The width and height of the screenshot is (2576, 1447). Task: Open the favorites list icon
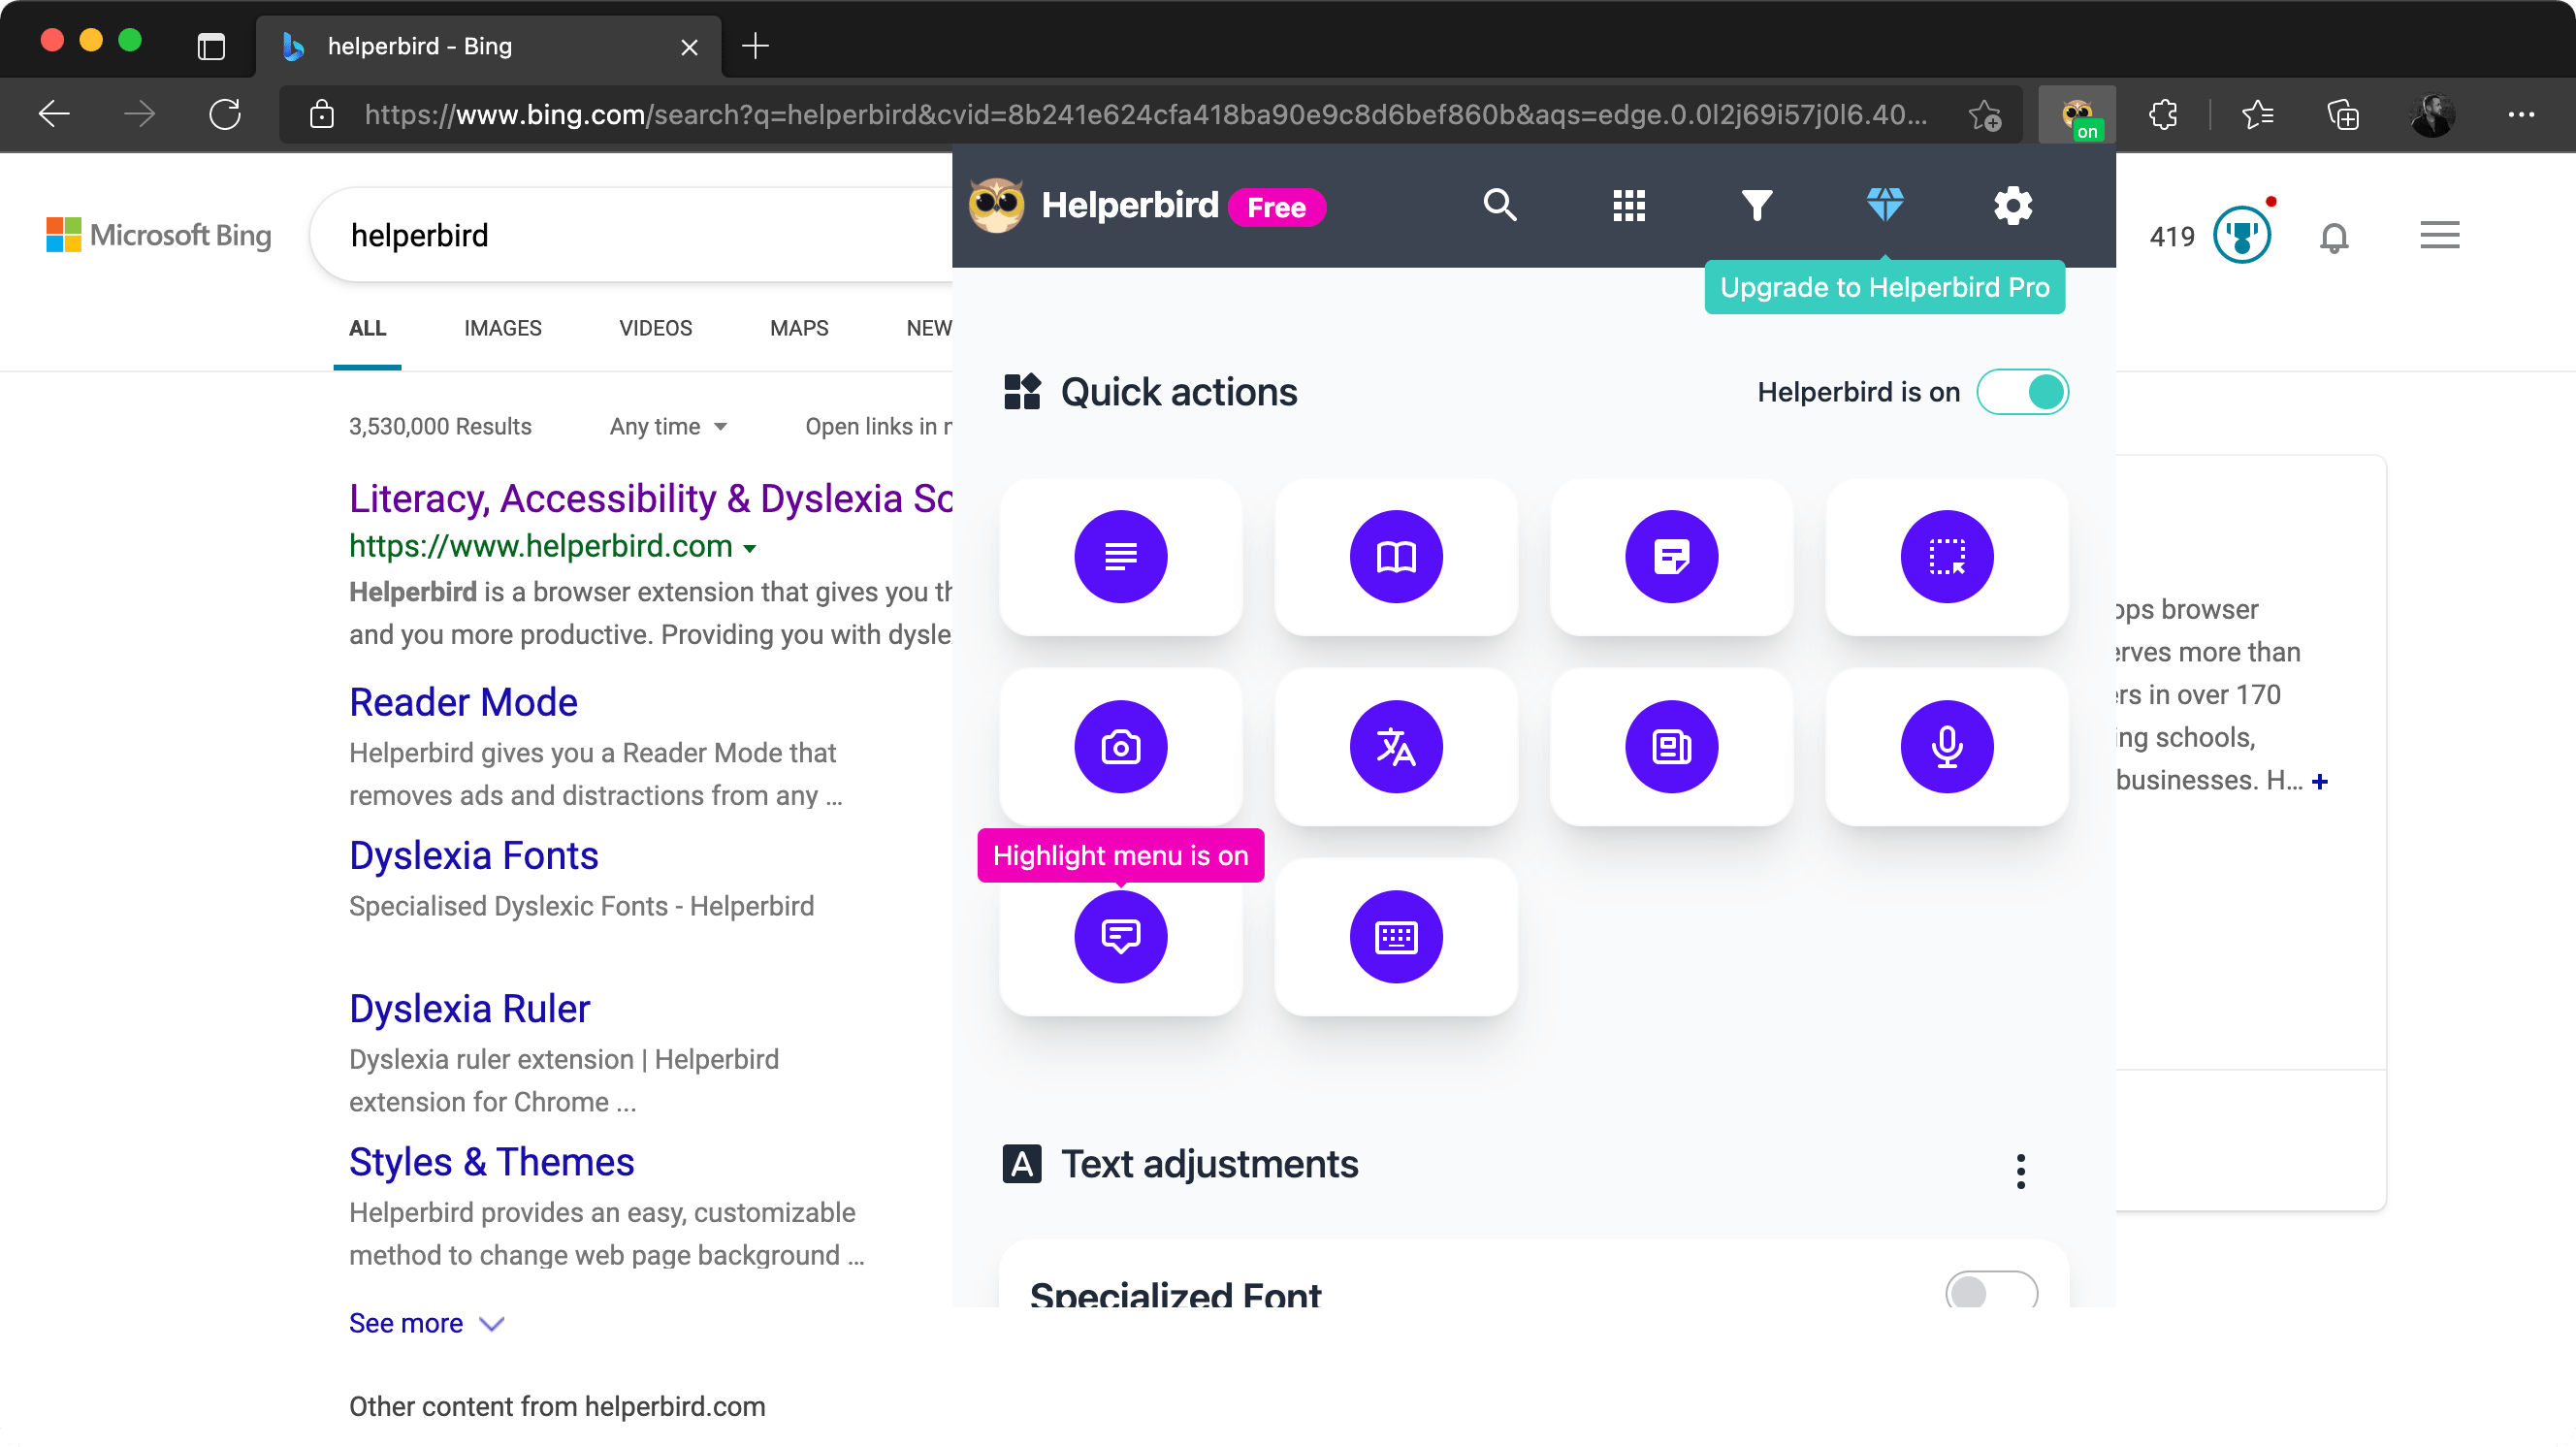coord(2257,115)
